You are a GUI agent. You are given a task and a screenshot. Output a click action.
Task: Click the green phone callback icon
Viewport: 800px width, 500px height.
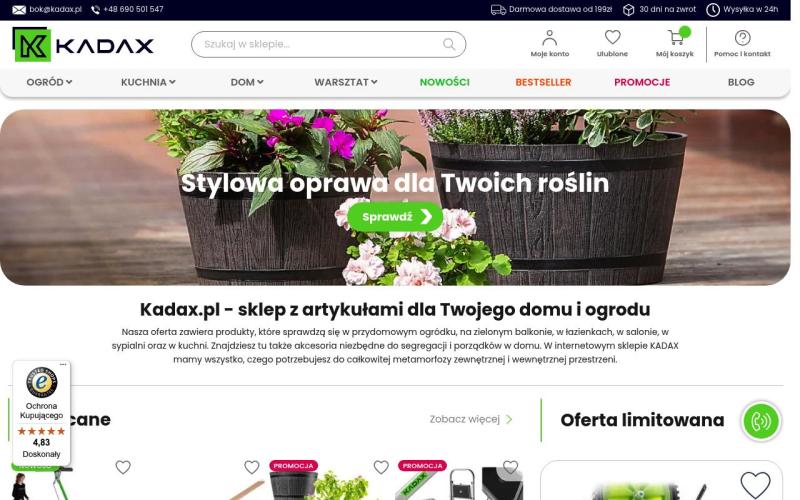tap(761, 421)
